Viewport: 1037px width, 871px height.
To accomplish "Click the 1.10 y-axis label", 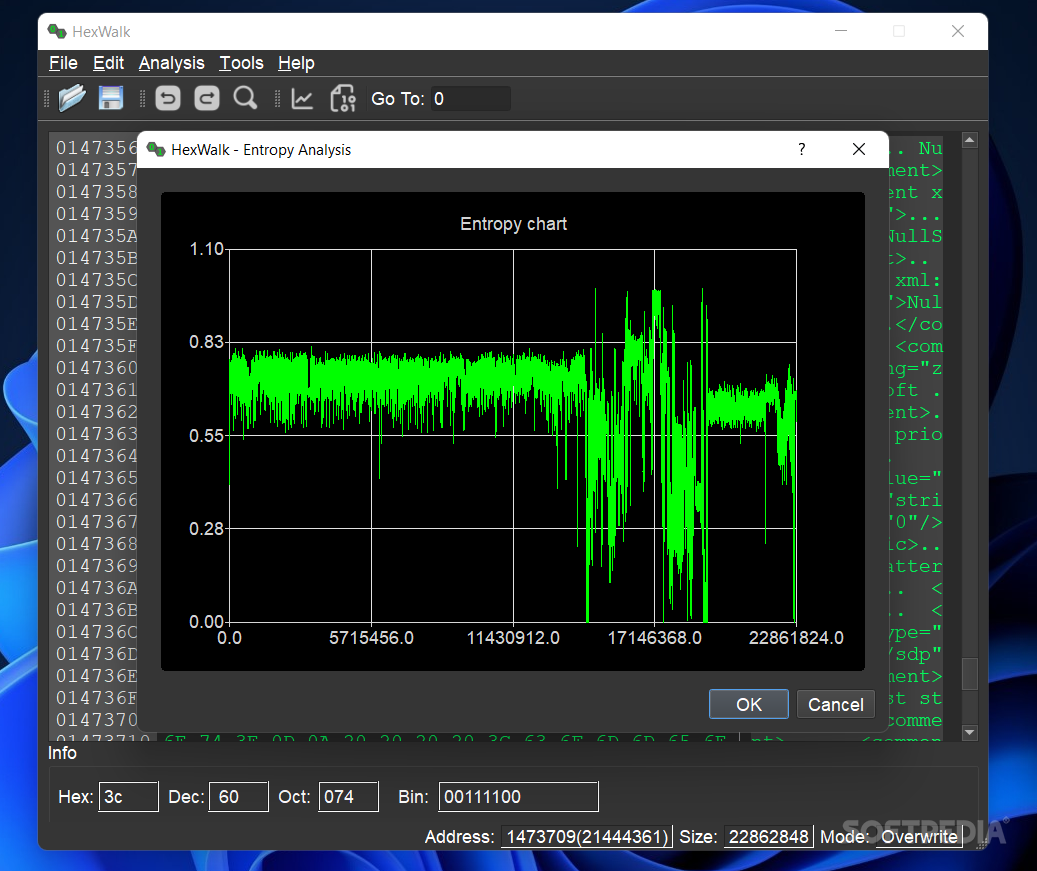I will (206, 249).
